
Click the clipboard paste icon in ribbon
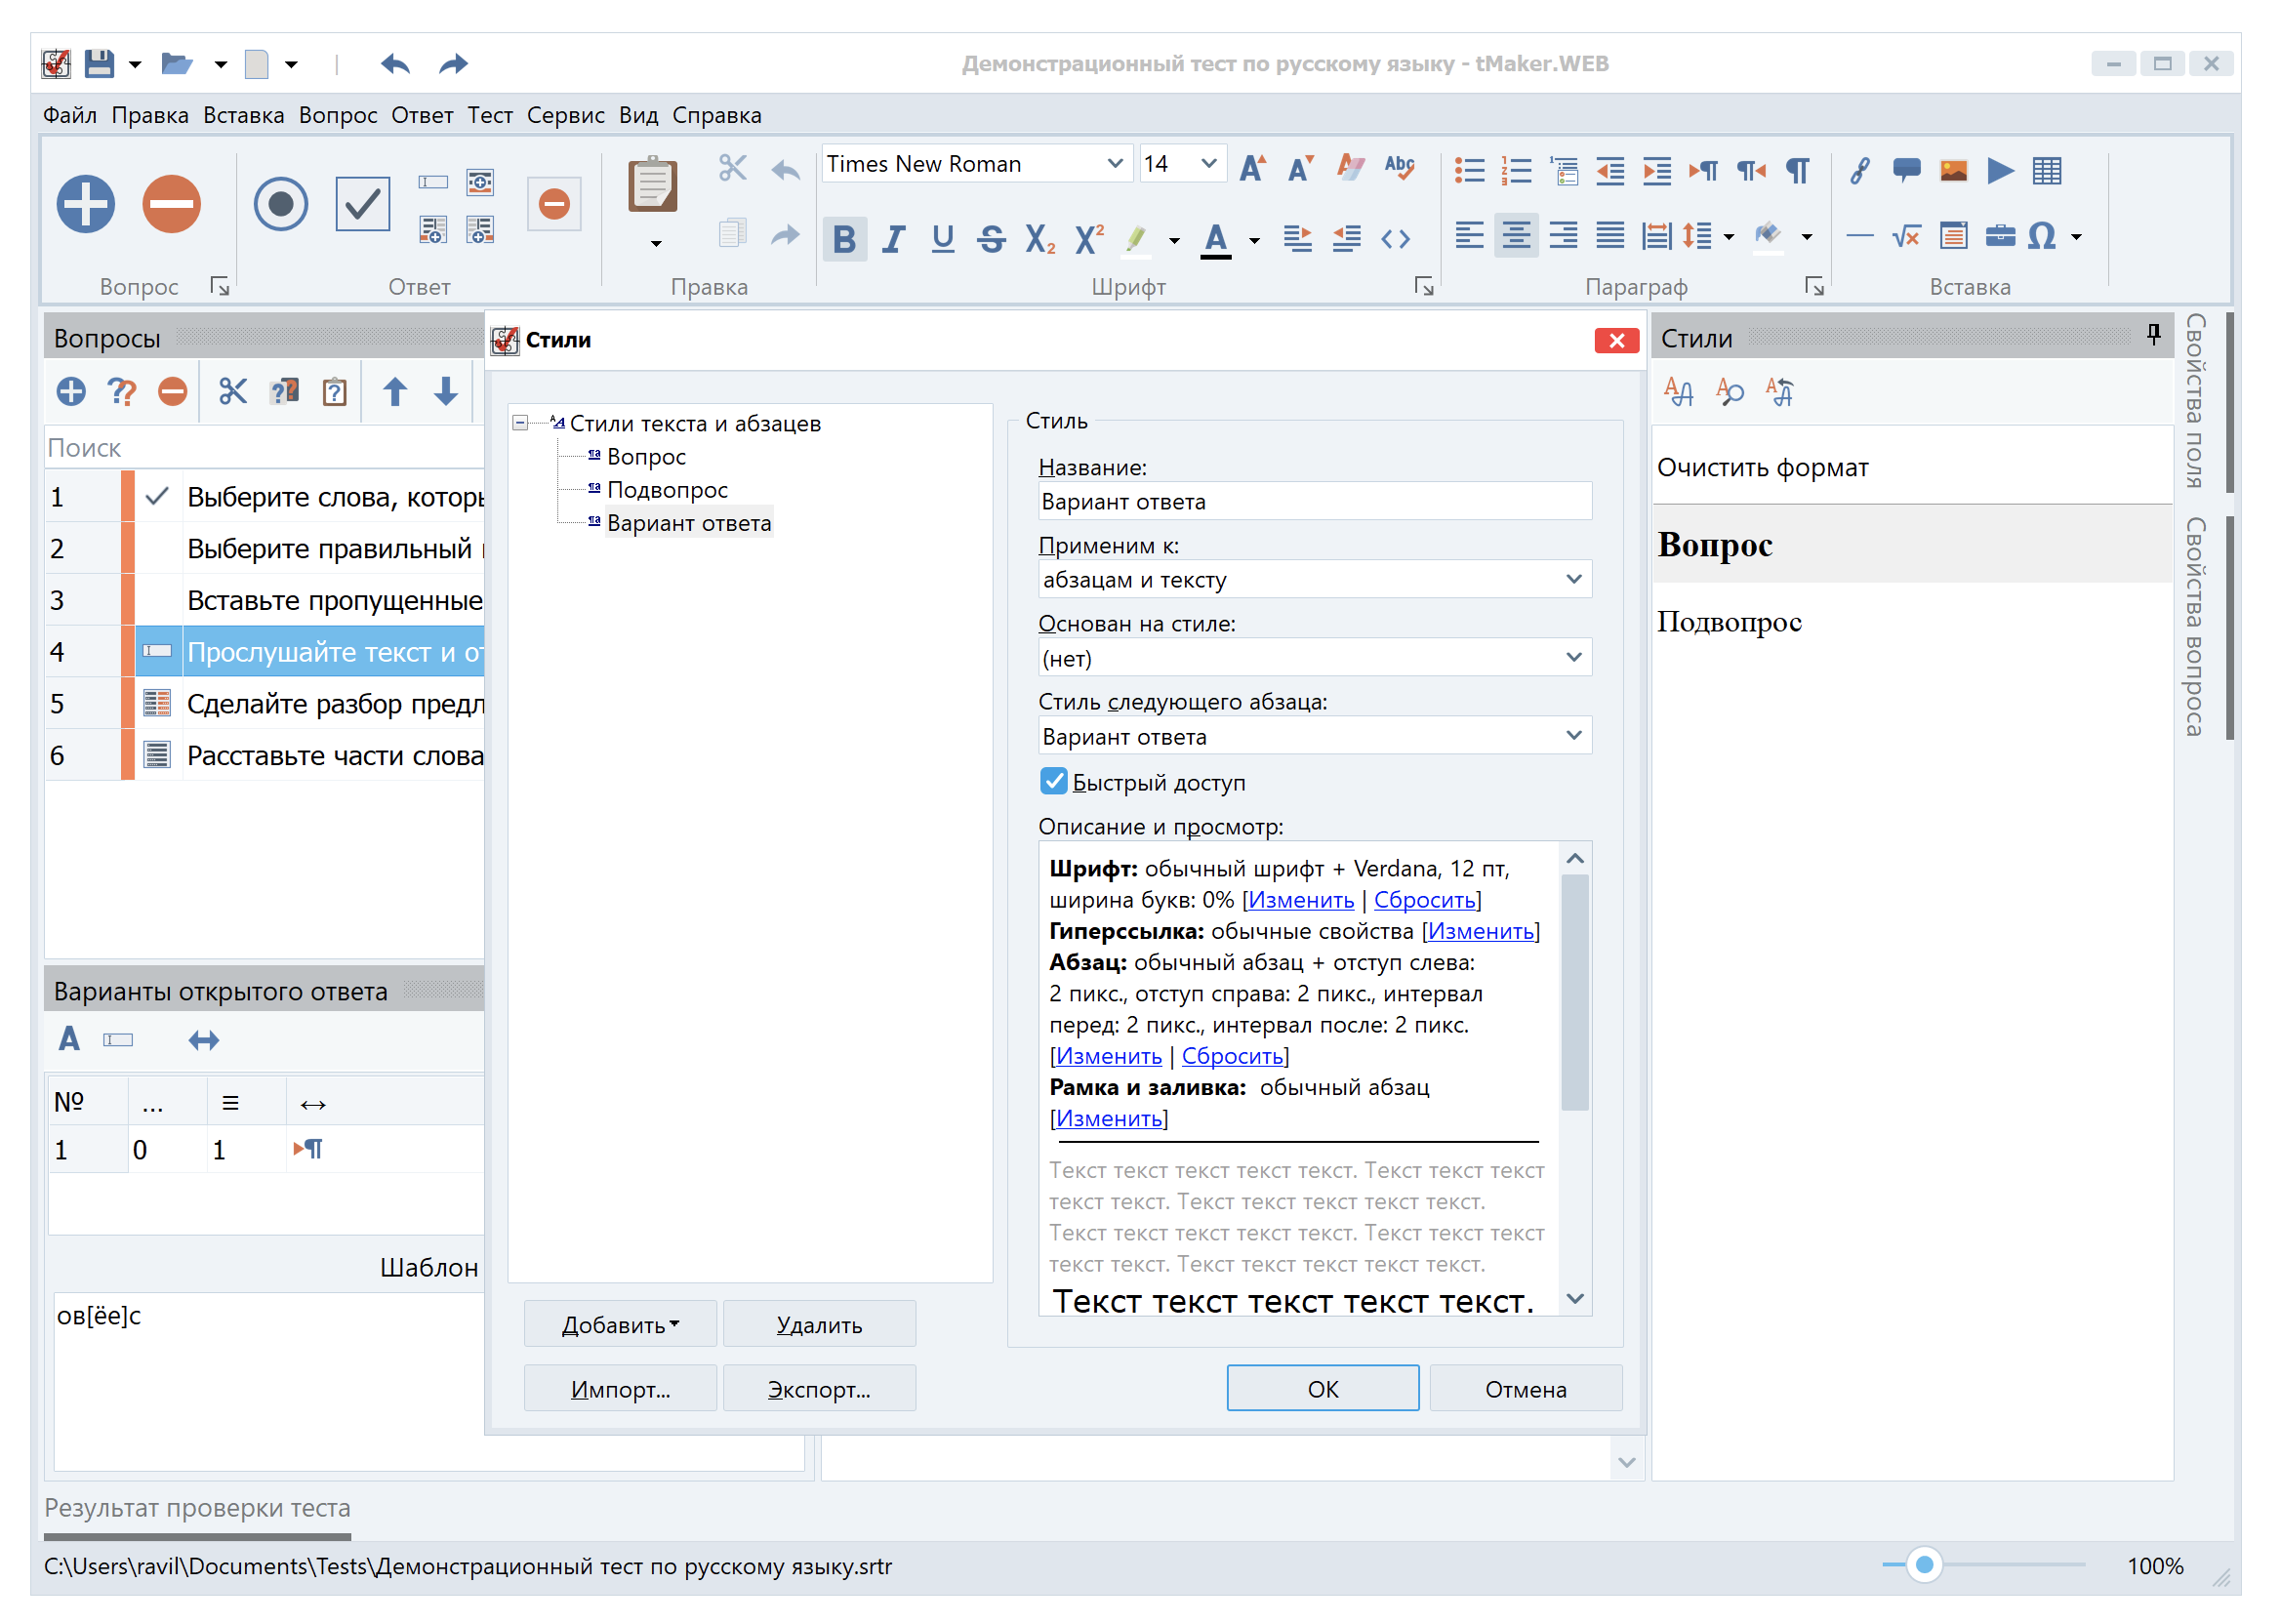655,186
